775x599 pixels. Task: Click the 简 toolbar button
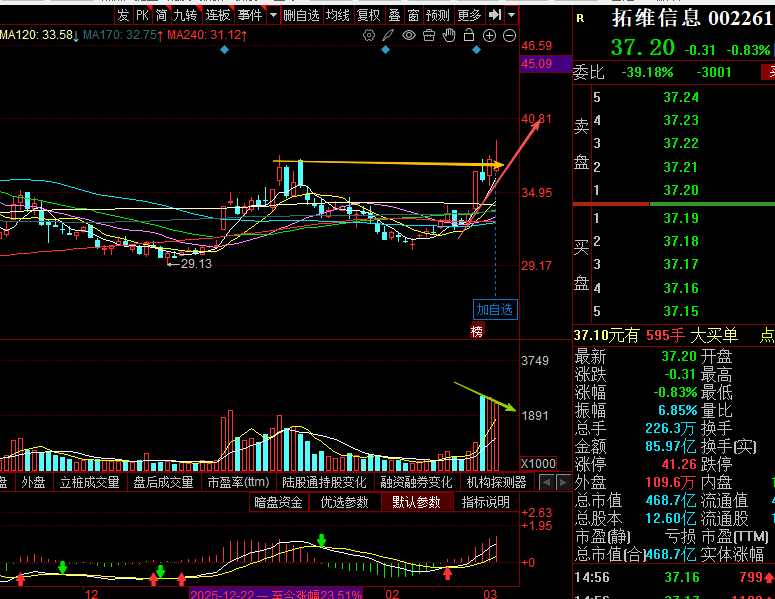coord(162,15)
